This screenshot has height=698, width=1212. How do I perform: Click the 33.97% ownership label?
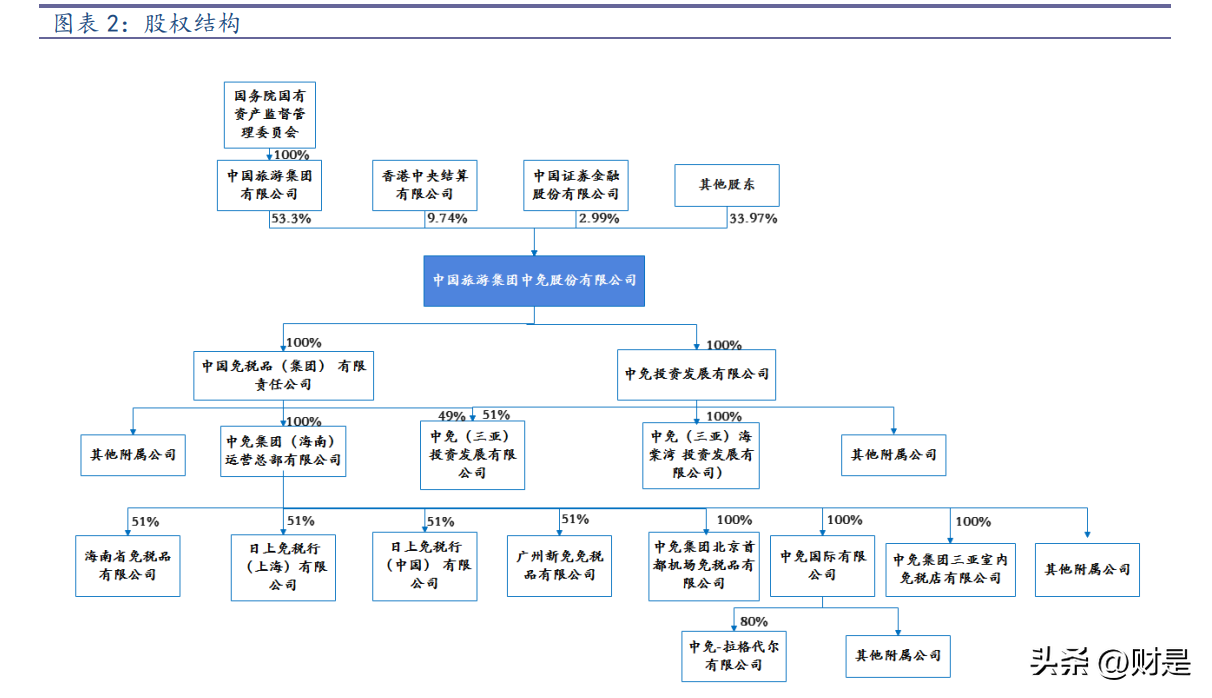point(753,218)
